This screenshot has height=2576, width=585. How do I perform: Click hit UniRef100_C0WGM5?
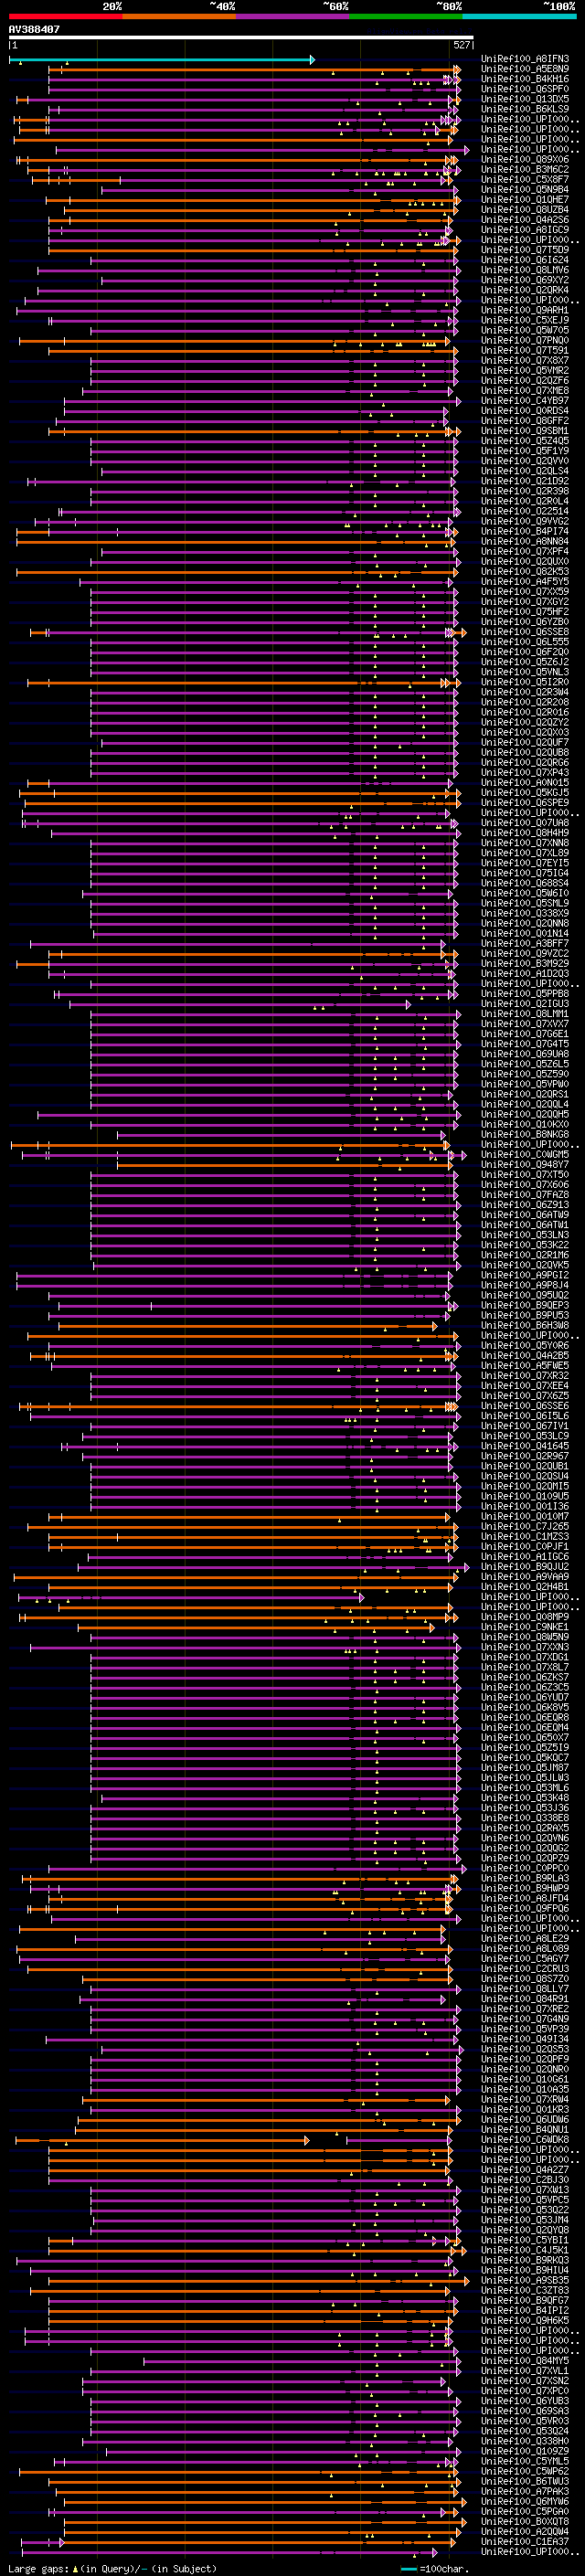tap(525, 1154)
